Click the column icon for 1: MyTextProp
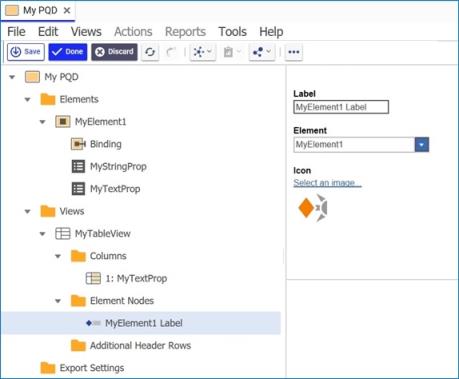 pos(93,278)
